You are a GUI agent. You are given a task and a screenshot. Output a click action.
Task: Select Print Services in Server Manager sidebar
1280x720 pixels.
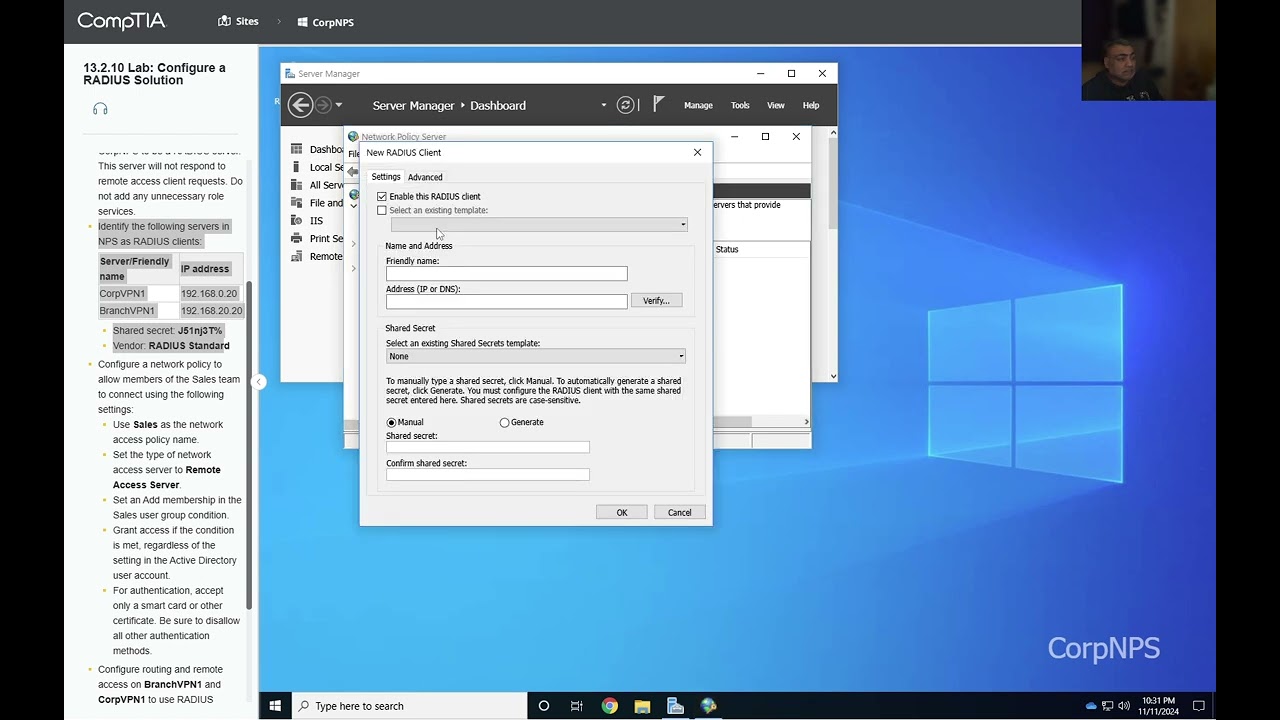(x=326, y=239)
